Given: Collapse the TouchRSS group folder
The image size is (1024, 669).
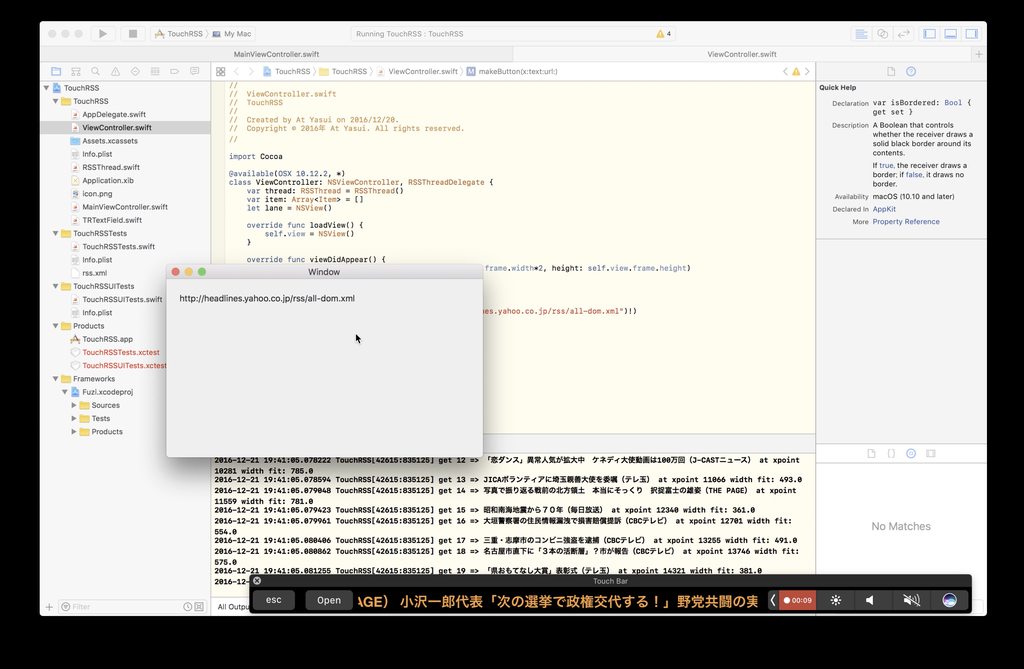Looking at the screenshot, I should click(56, 101).
